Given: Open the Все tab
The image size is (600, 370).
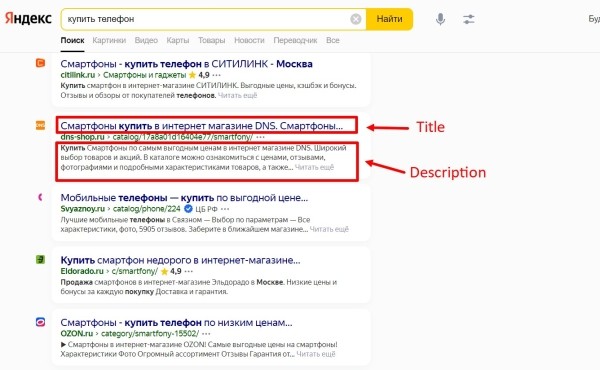Looking at the screenshot, I should point(333,41).
